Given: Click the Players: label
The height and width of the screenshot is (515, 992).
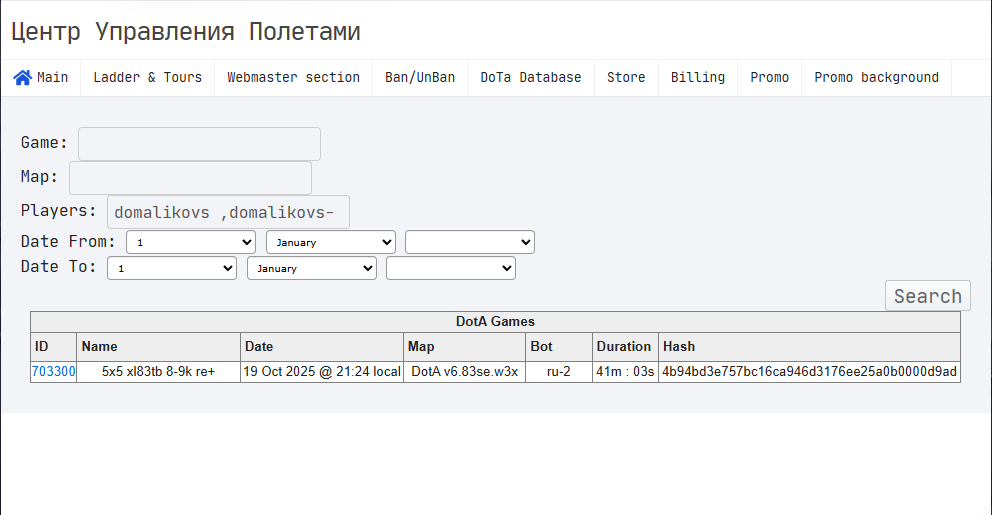Looking at the screenshot, I should click(58, 211).
